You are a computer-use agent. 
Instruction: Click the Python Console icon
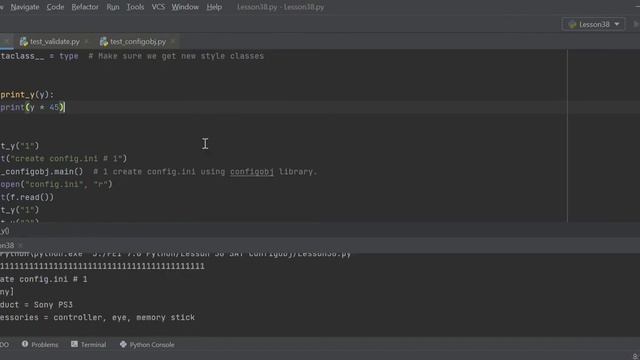coord(123,344)
